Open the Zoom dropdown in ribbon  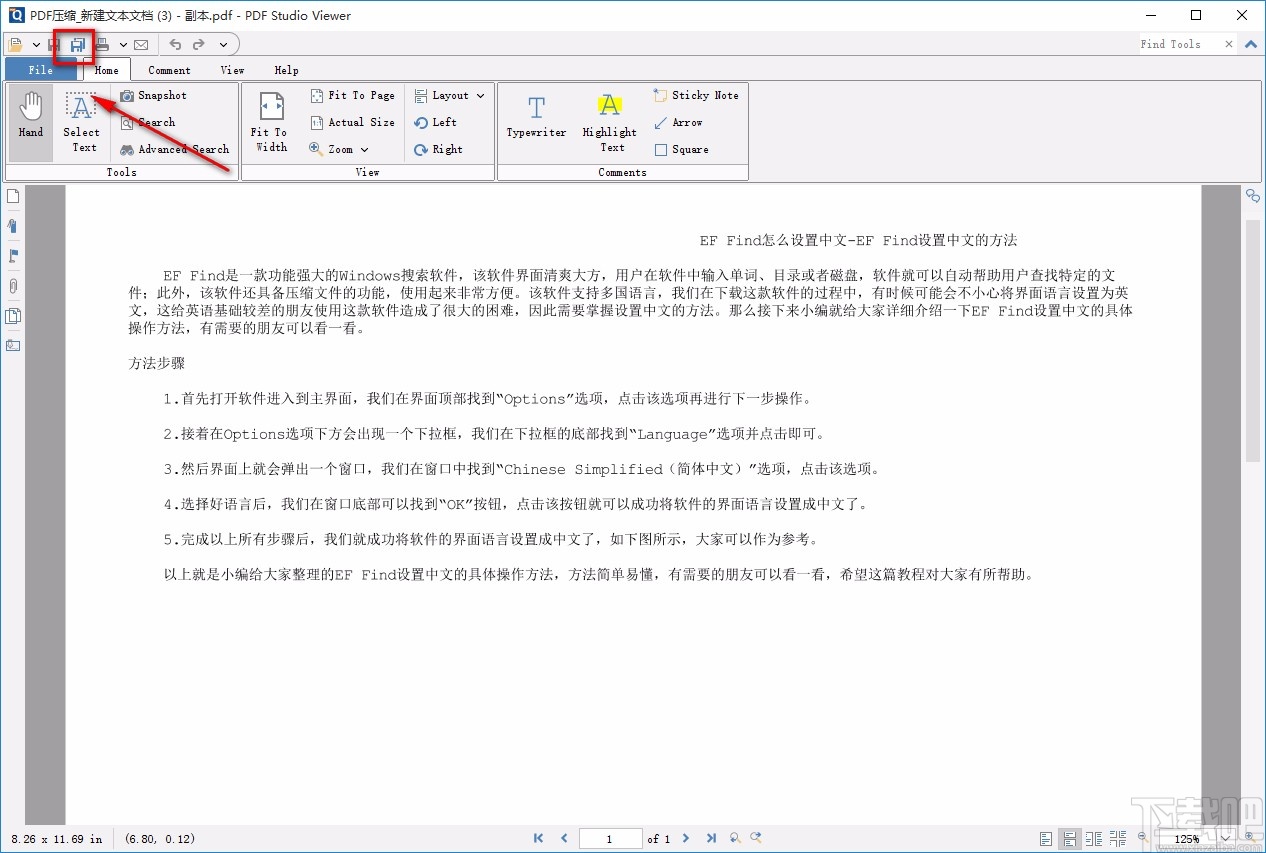click(x=340, y=149)
